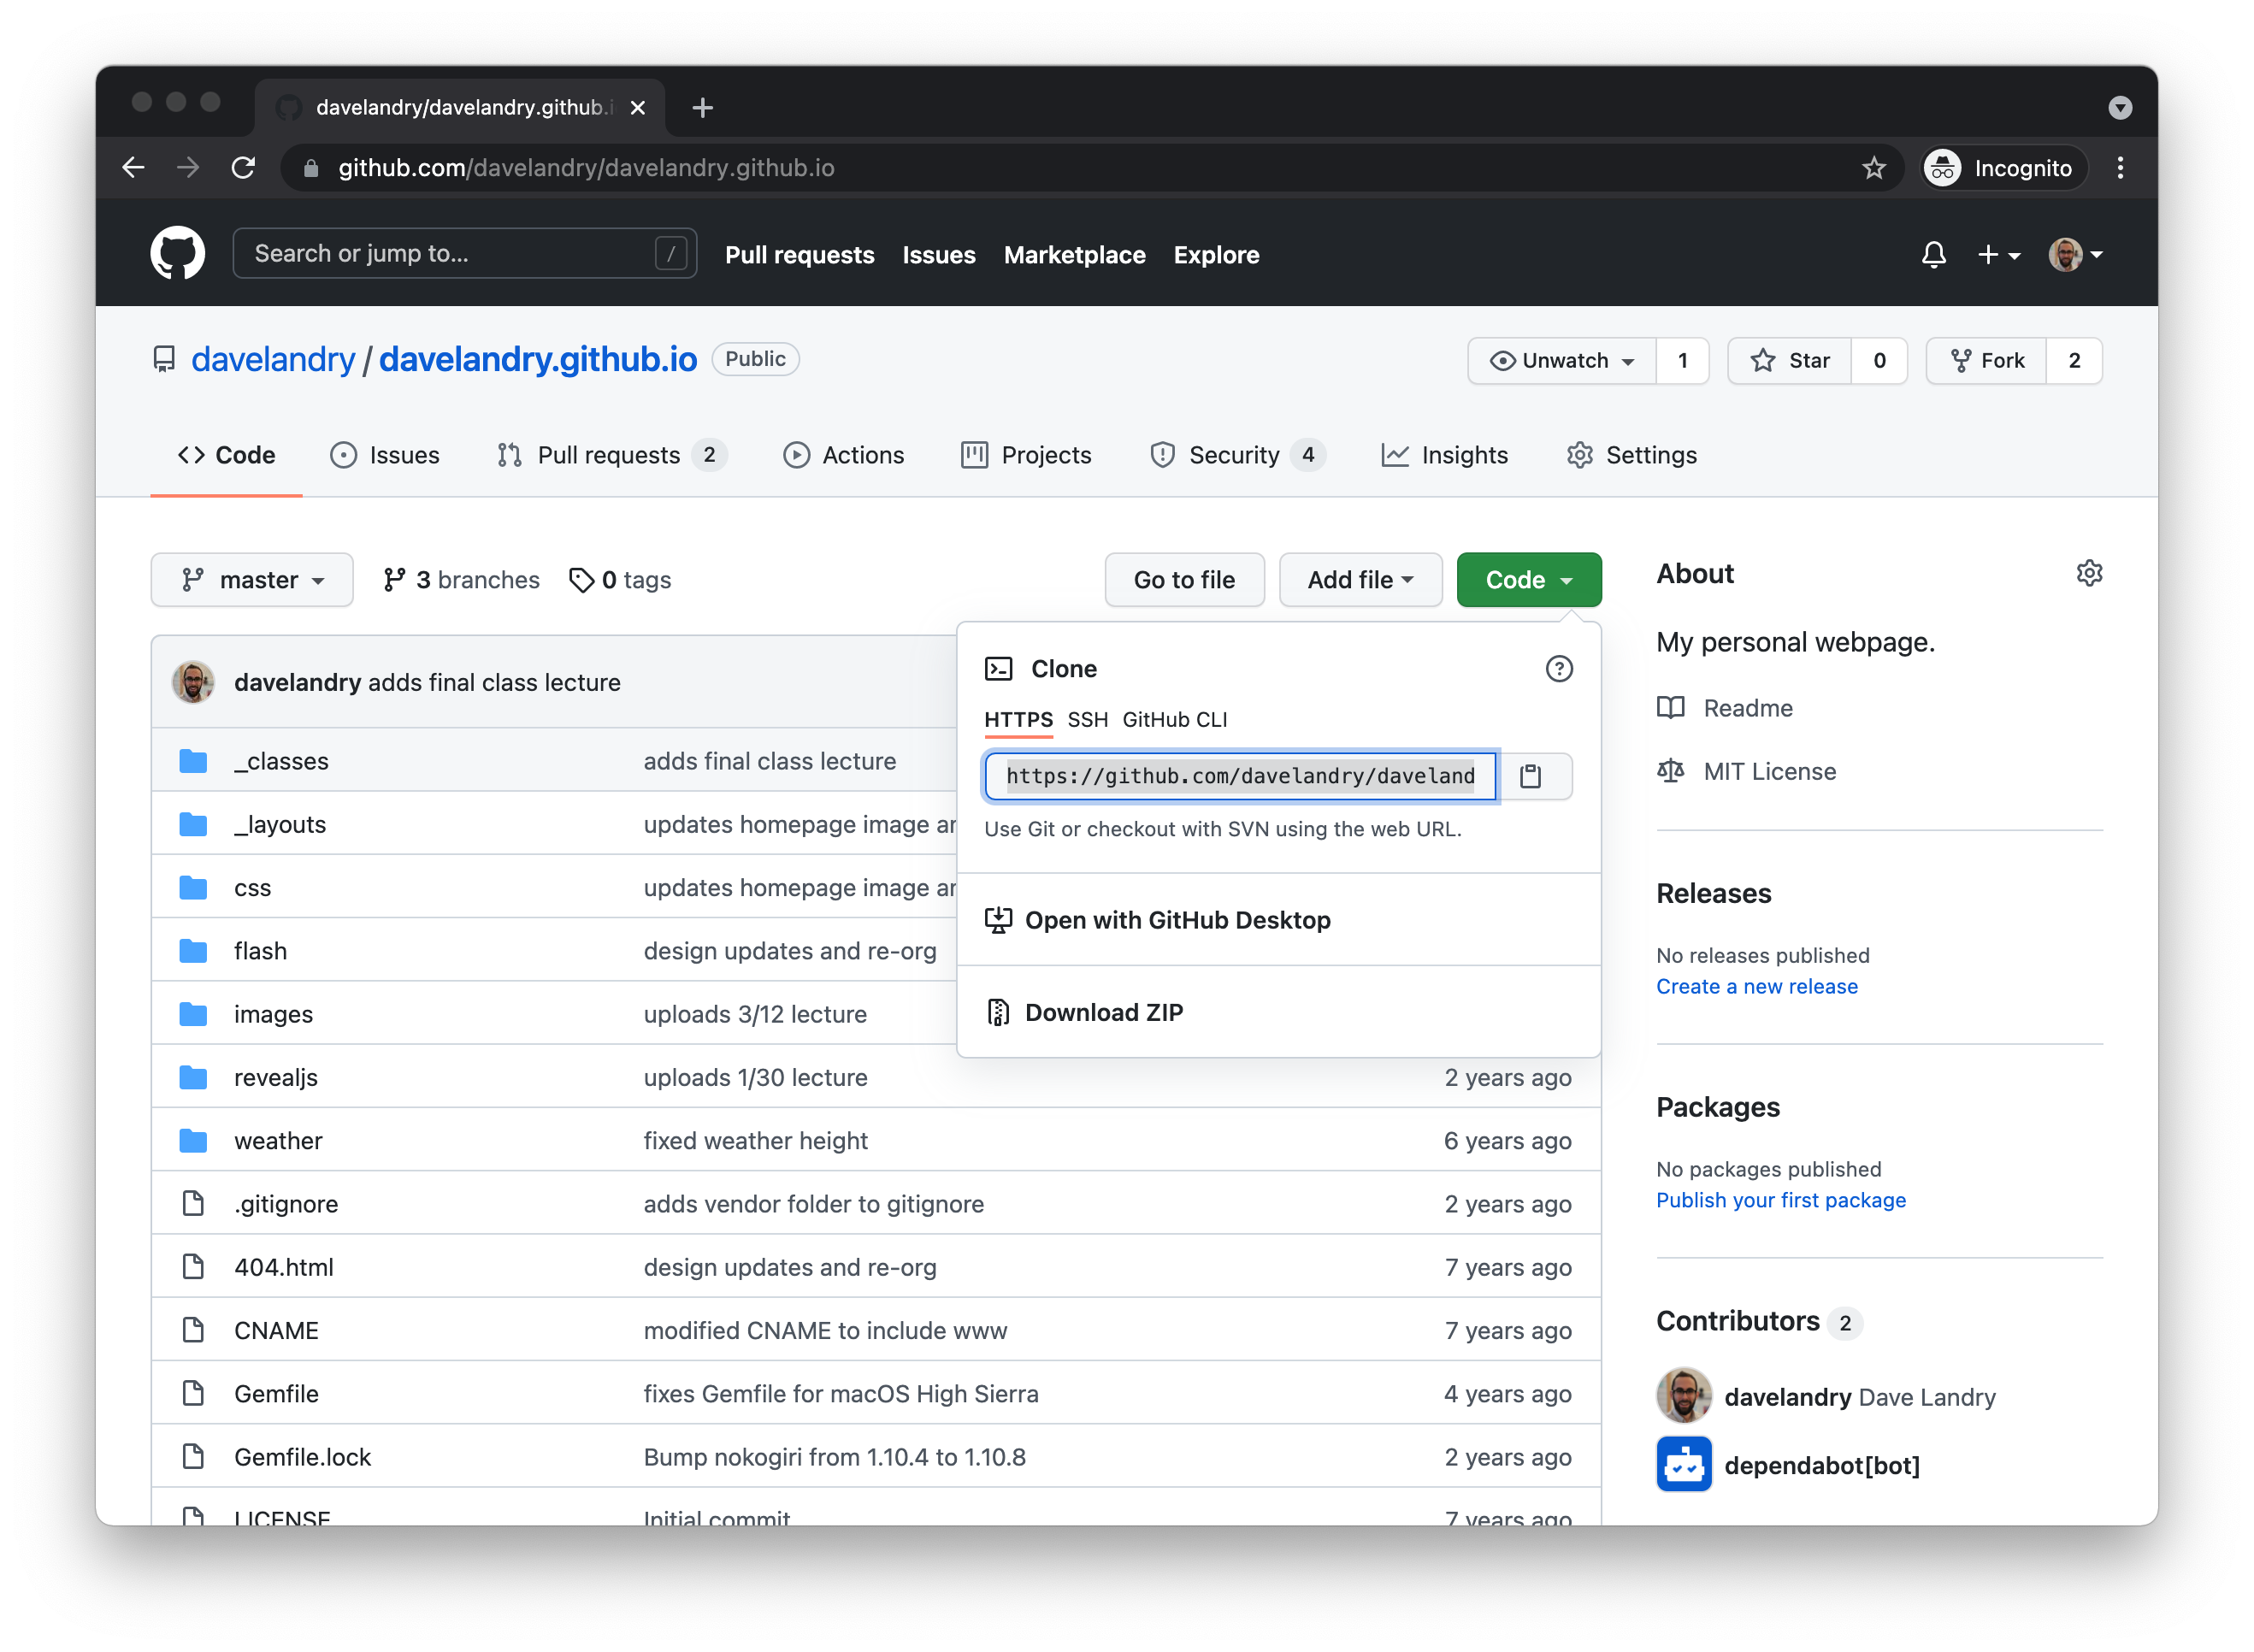Image resolution: width=2254 pixels, height=1652 pixels.
Task: Click the Gemfile file icon
Action: pos(193,1393)
